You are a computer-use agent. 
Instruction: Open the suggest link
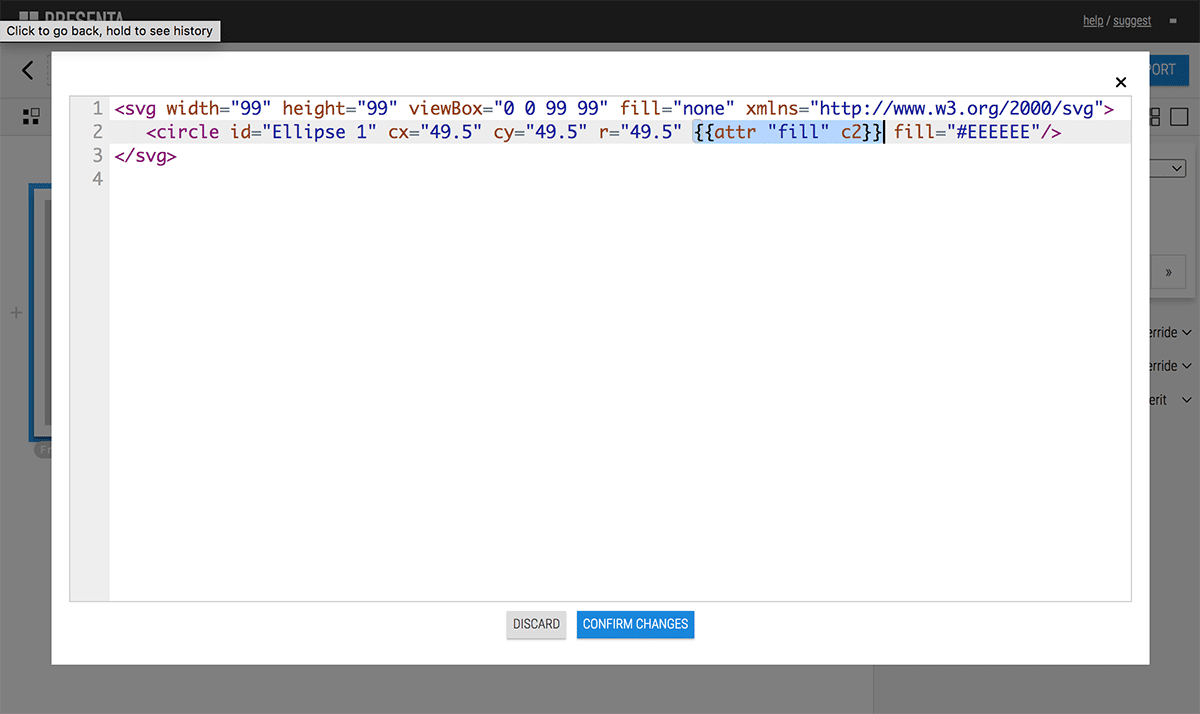[1132, 21]
